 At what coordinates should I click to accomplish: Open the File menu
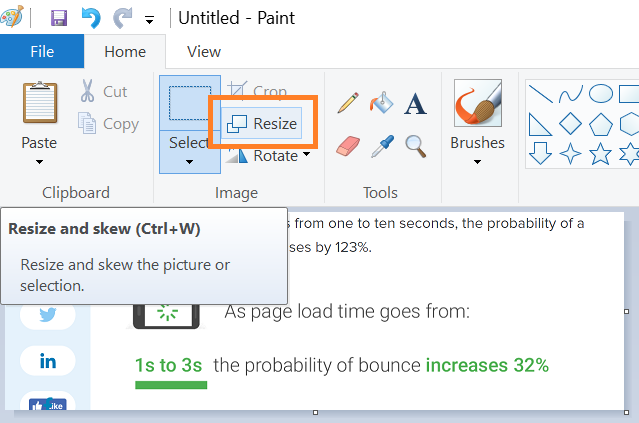[x=42, y=51]
